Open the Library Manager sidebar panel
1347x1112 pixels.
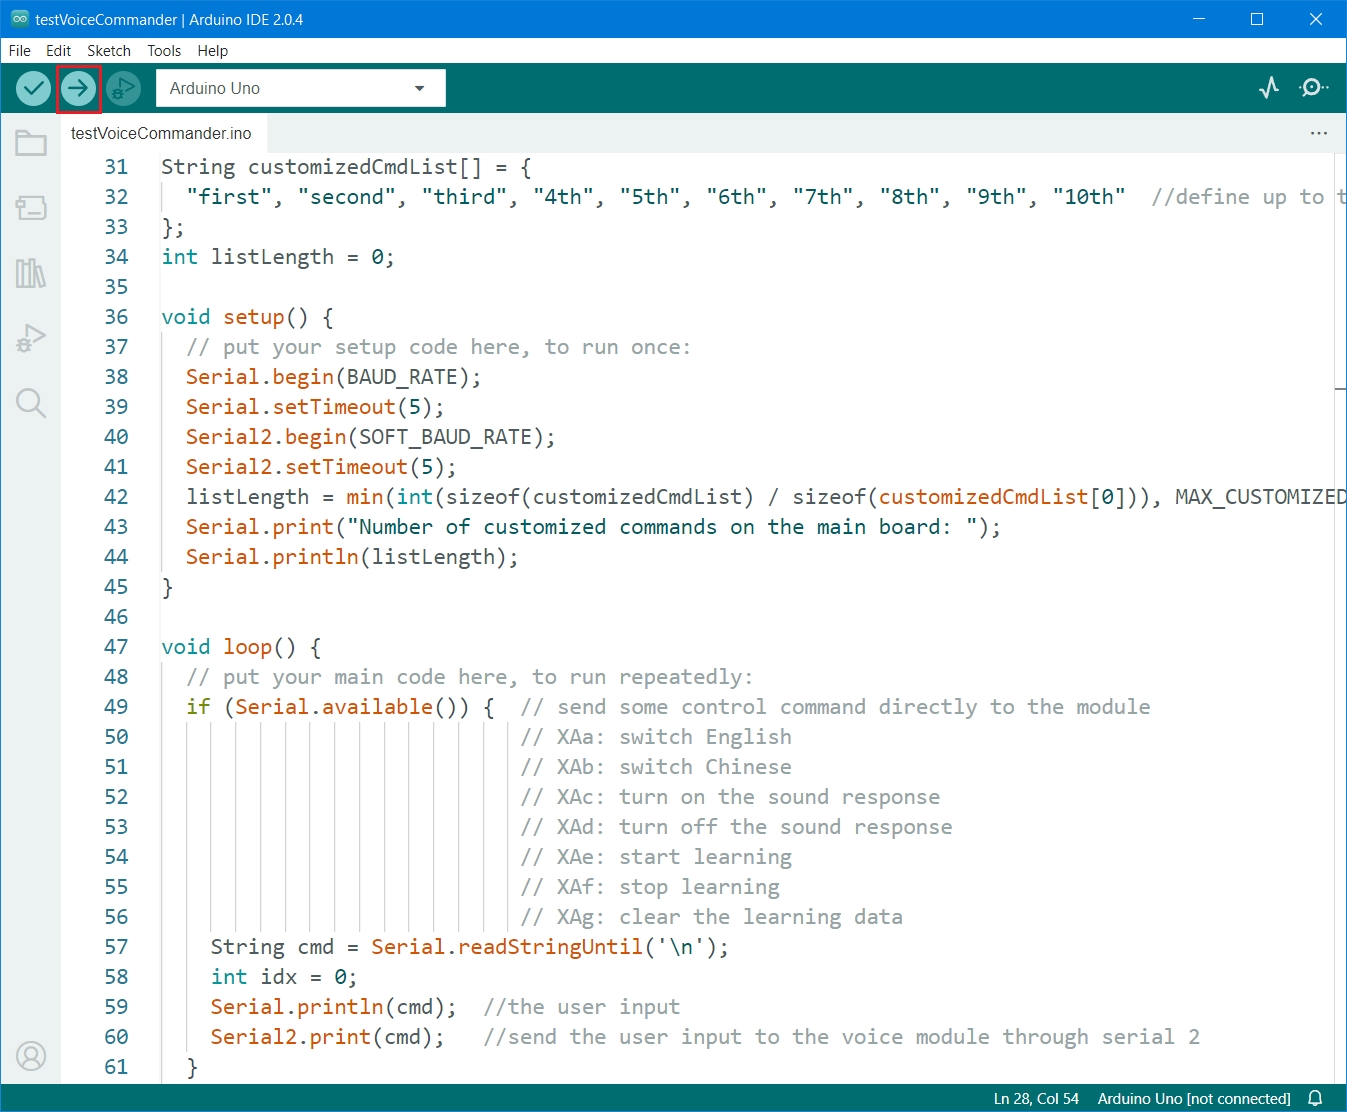click(31, 273)
